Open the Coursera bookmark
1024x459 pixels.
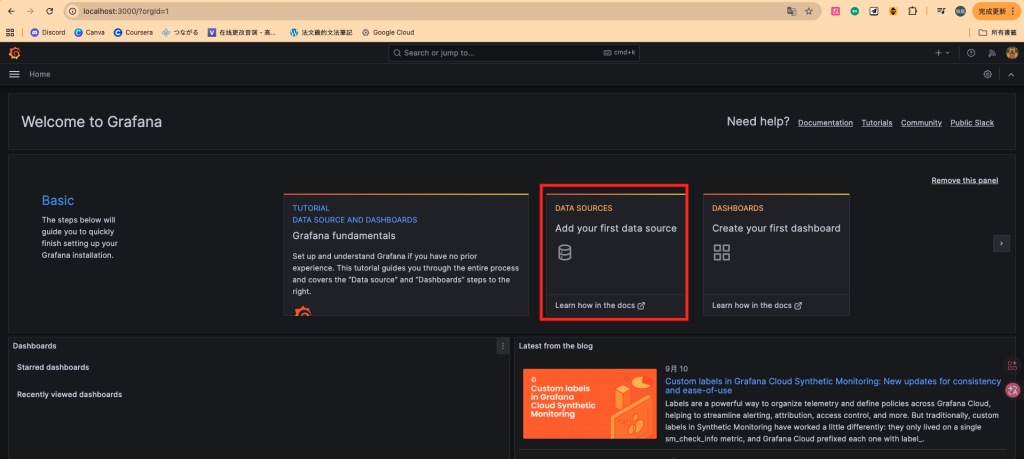133,32
